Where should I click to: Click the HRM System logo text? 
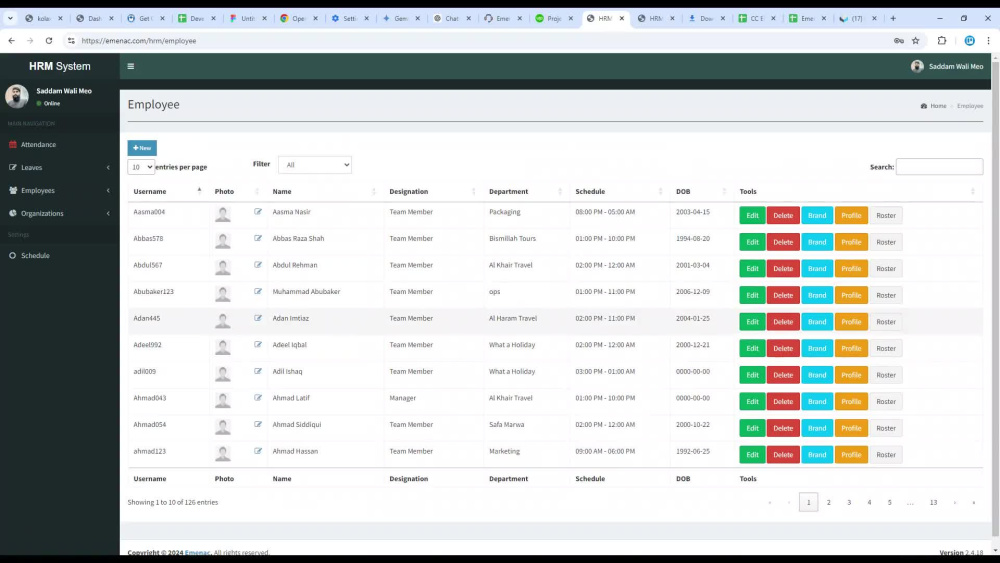click(60, 66)
